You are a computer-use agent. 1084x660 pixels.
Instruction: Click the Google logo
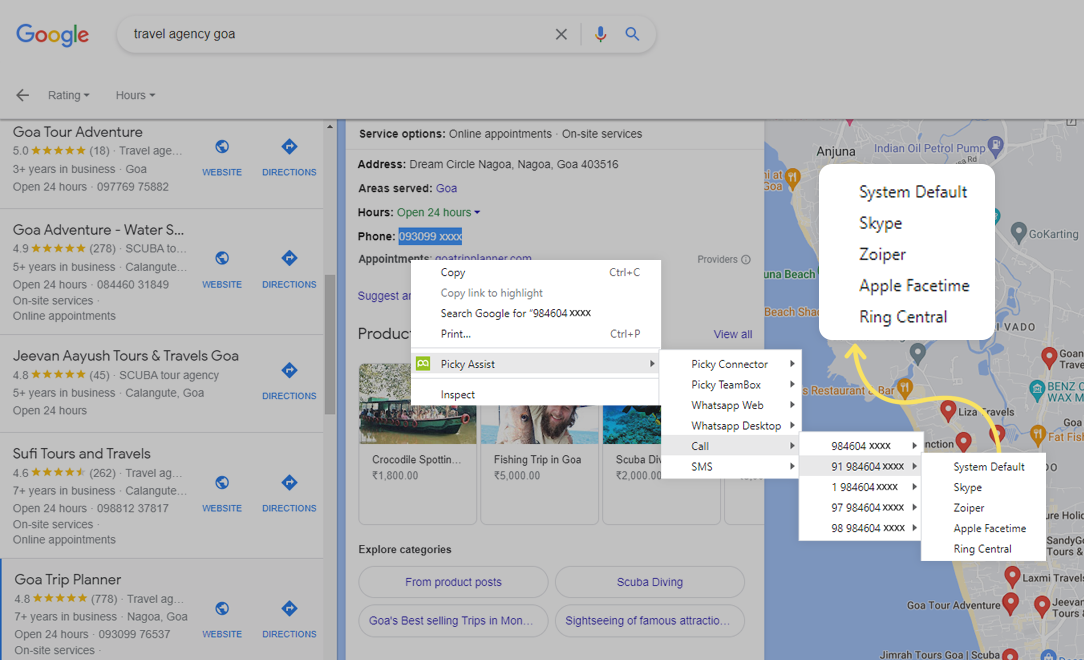click(x=52, y=35)
